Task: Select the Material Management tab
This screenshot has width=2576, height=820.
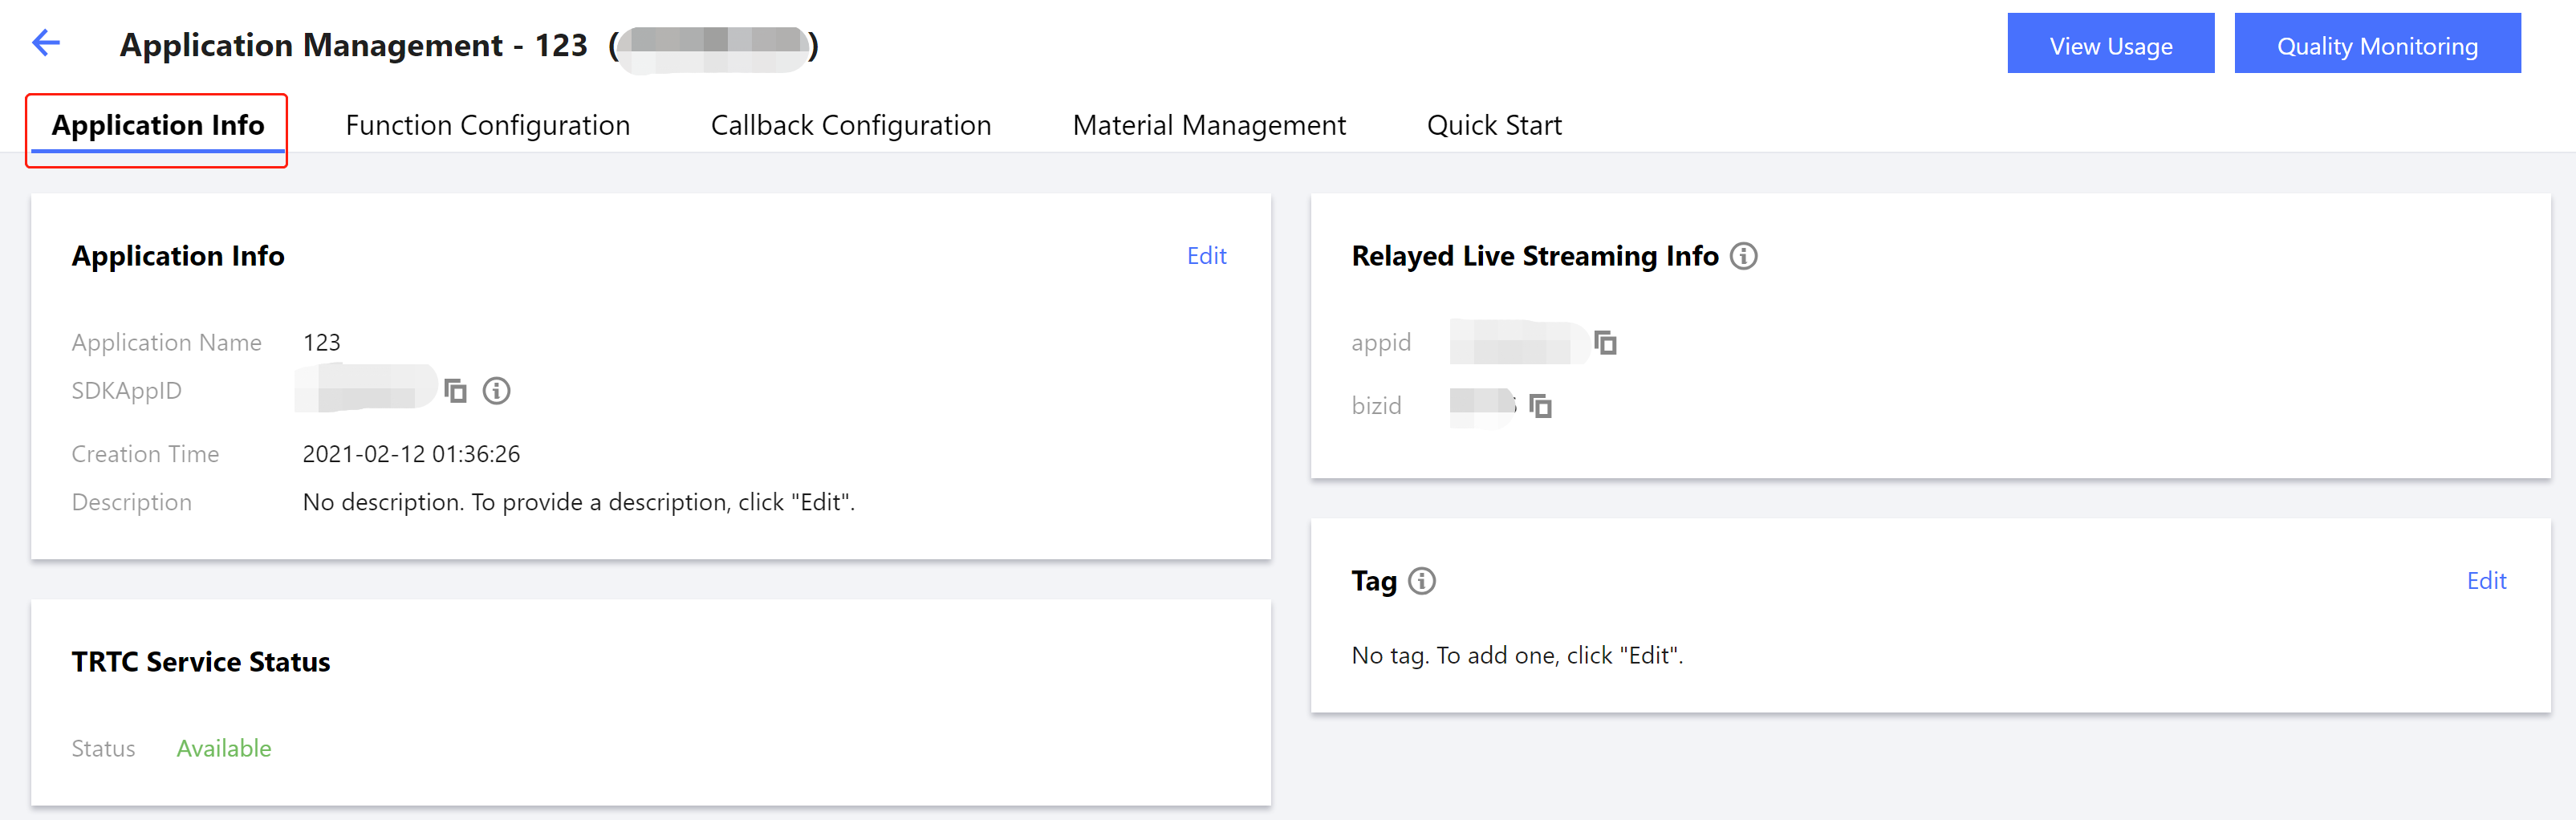Action: point(1208,126)
